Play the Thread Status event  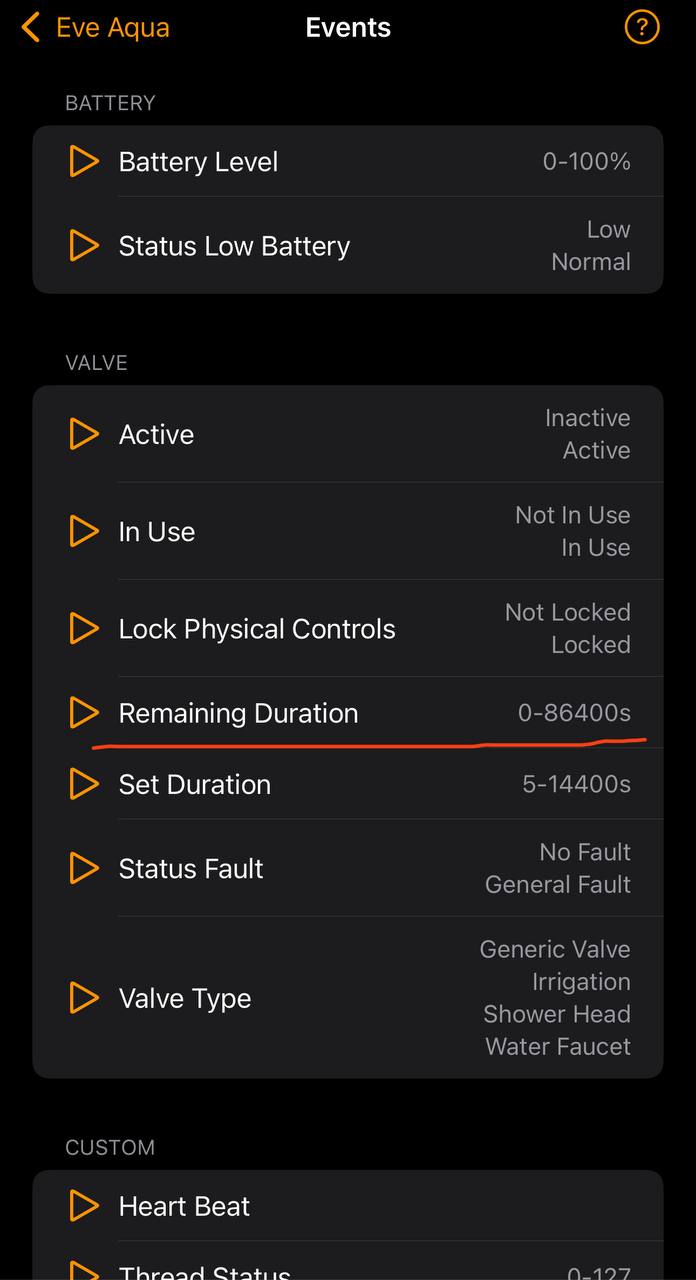tap(84, 1270)
